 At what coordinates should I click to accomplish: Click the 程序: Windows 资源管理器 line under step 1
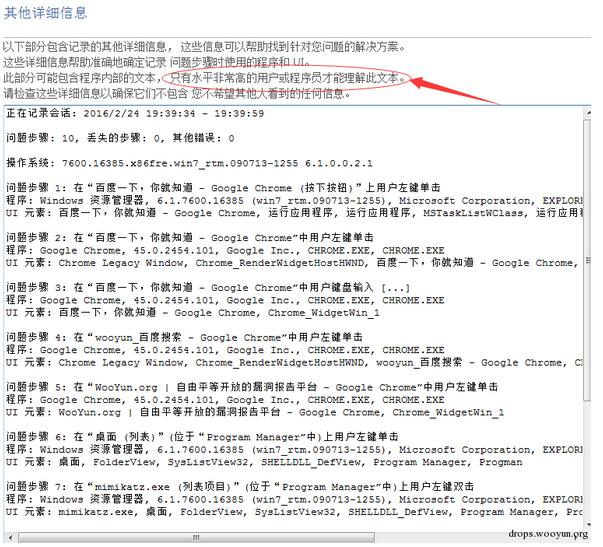294,200
